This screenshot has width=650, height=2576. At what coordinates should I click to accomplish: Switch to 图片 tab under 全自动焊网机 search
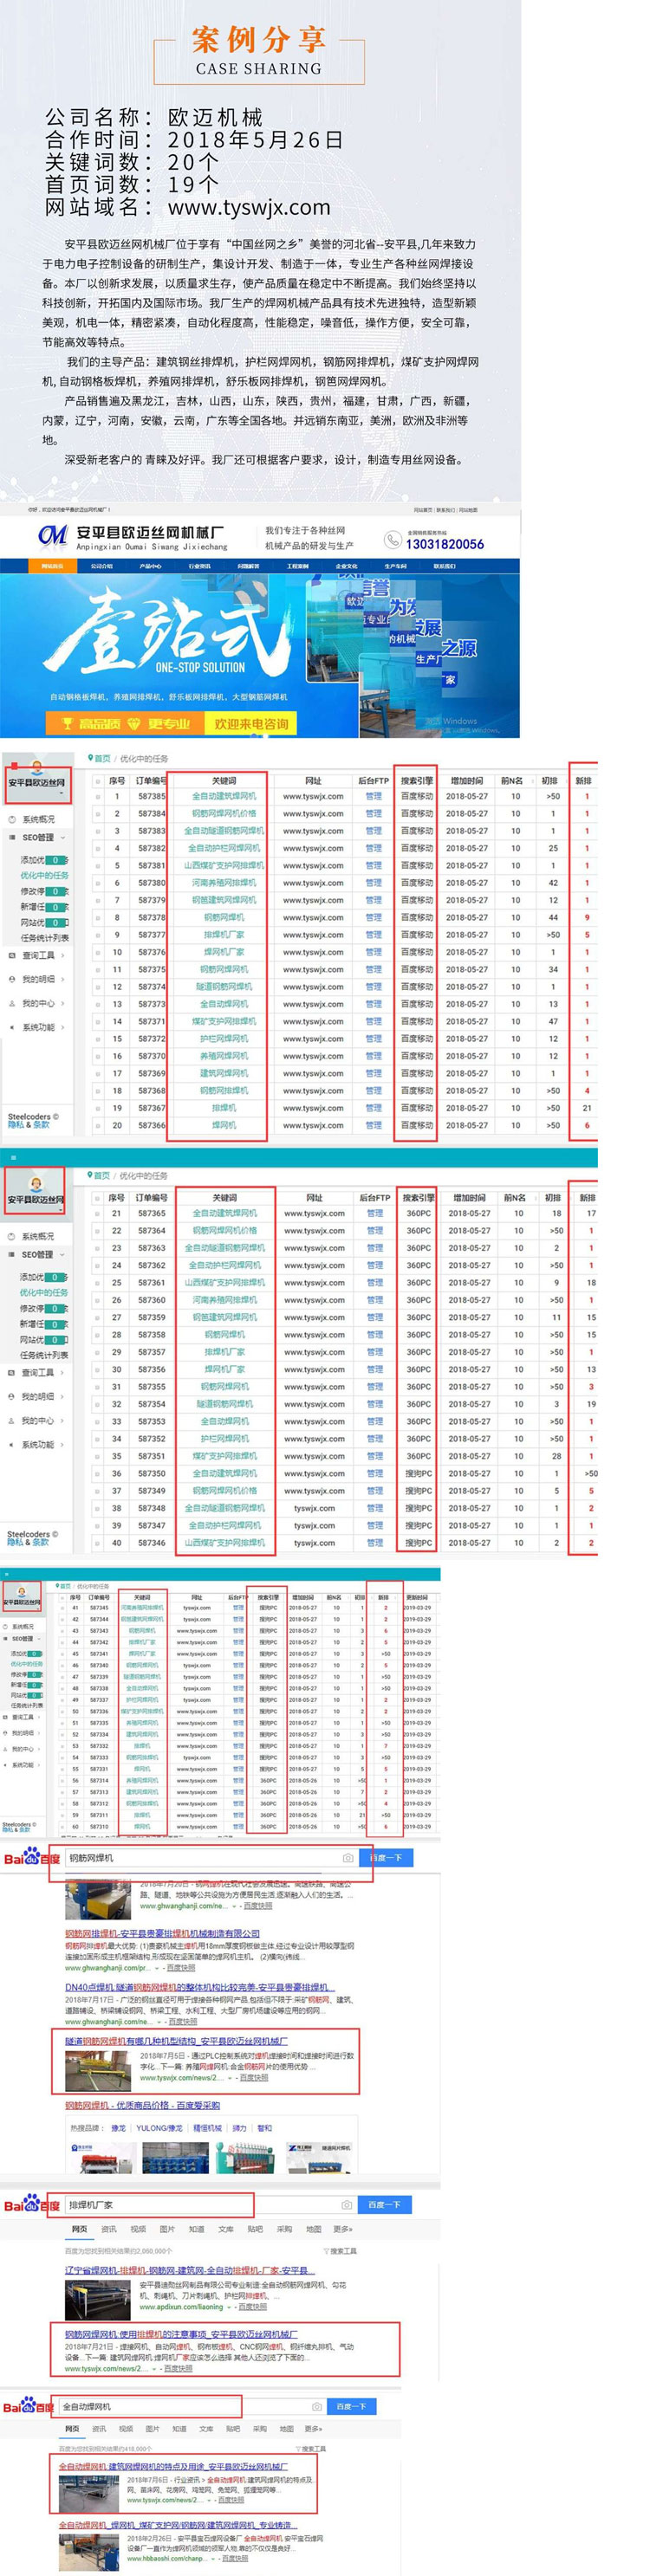tap(153, 2429)
